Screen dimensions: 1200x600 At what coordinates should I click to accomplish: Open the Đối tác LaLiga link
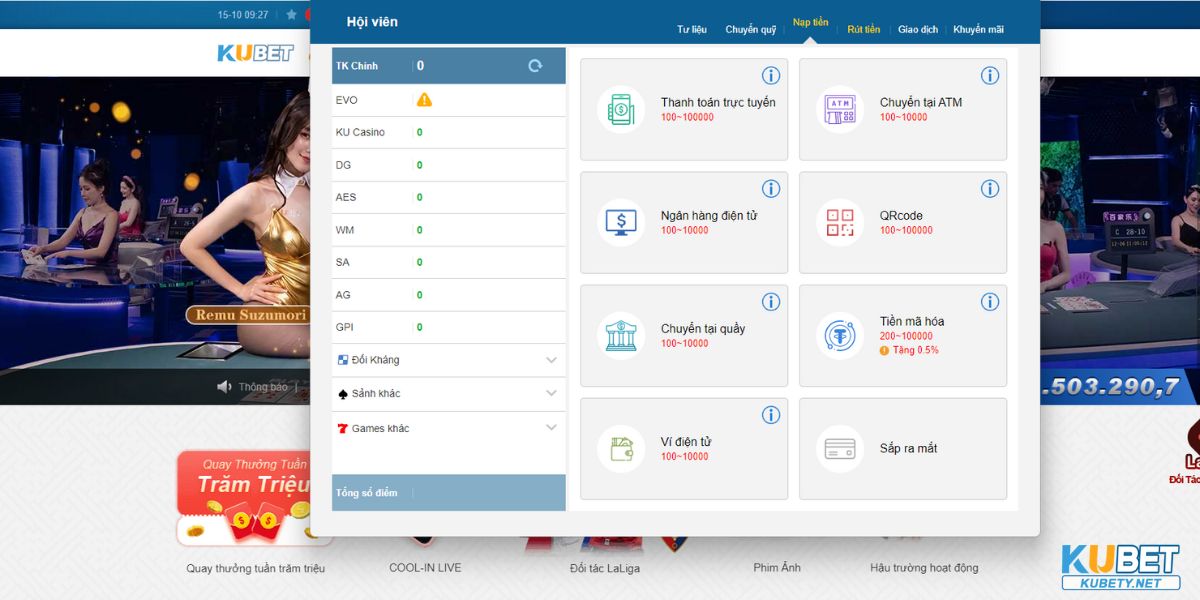[605, 568]
